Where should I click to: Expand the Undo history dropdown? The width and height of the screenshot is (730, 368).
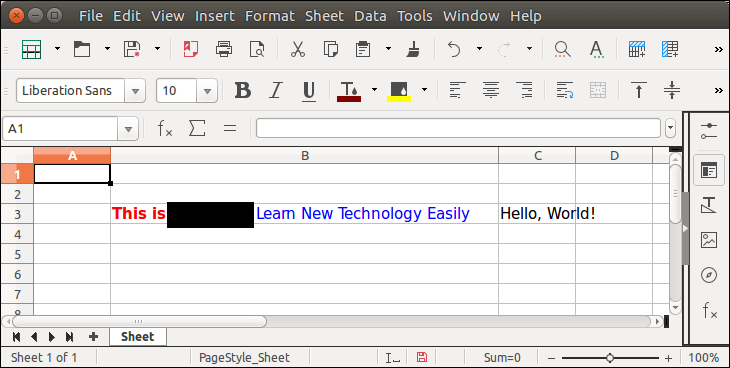click(x=479, y=48)
